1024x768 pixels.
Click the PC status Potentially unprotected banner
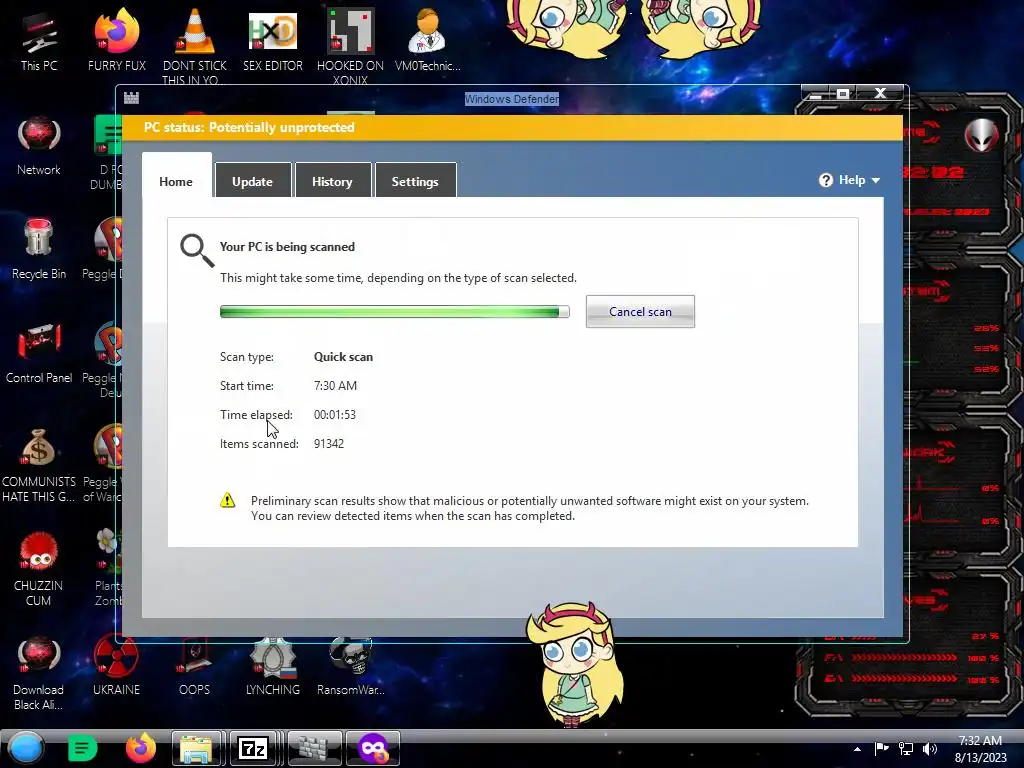pyautogui.click(x=513, y=127)
